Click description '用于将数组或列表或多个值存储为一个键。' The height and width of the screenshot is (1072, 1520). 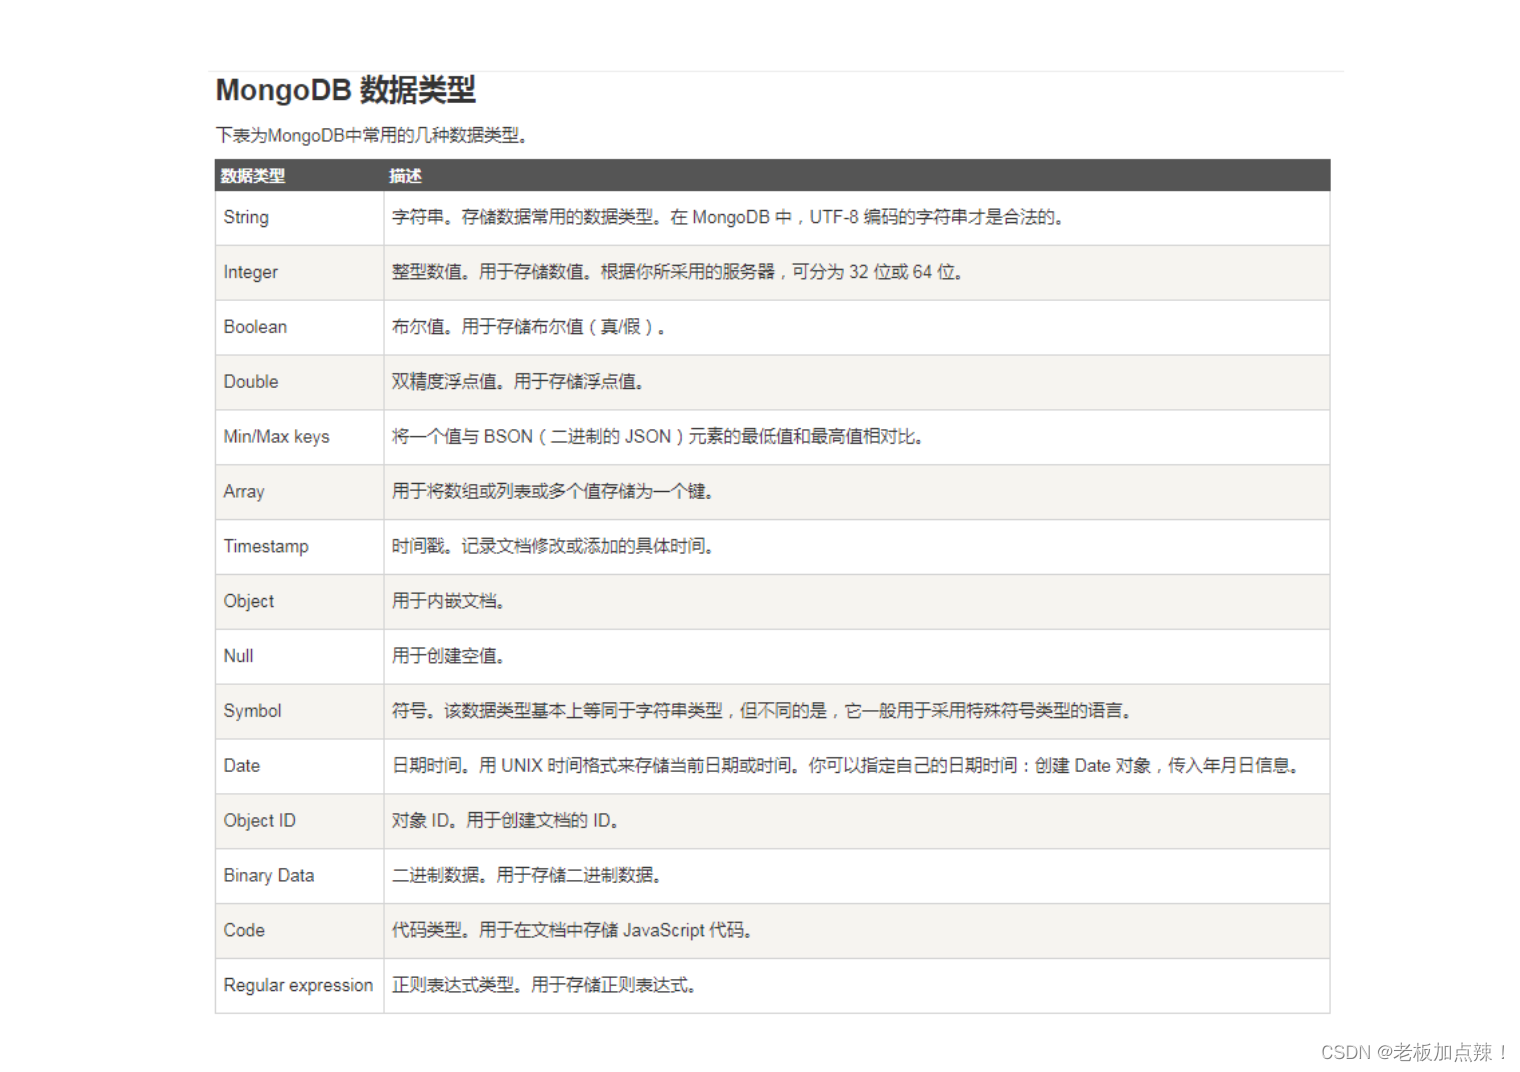click(554, 492)
